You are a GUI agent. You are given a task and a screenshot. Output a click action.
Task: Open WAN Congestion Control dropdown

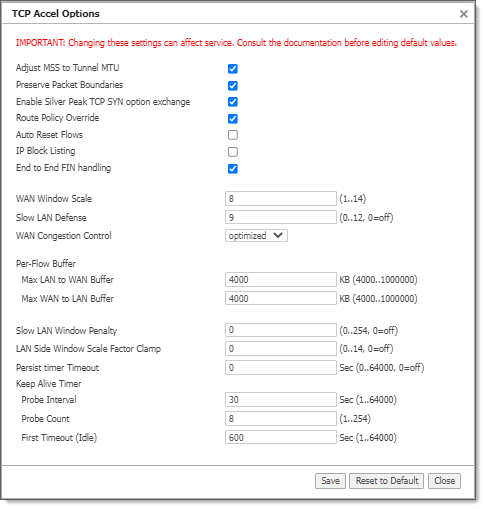click(256, 236)
